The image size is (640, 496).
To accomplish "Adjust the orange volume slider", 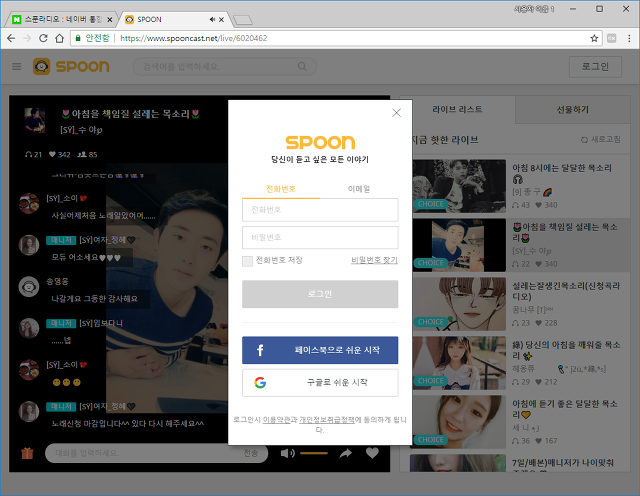I will tap(314, 453).
